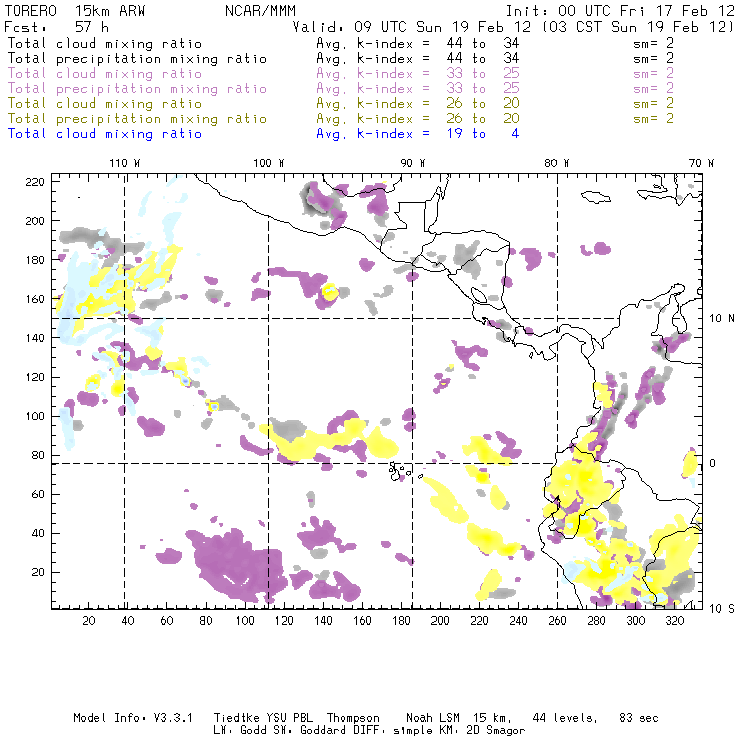Click the "200" tick label on the vertical axis
Screen dimensions: 740x740
point(35,221)
